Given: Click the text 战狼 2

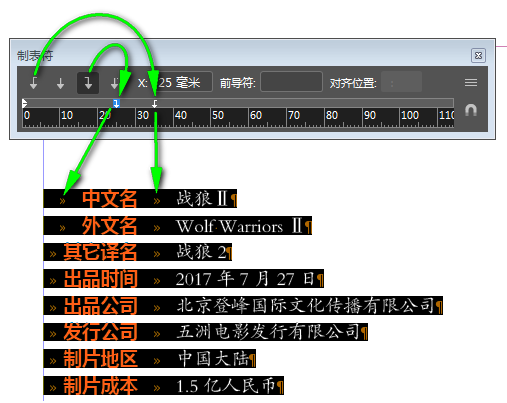Looking at the screenshot, I should pyautogui.click(x=202, y=252).
